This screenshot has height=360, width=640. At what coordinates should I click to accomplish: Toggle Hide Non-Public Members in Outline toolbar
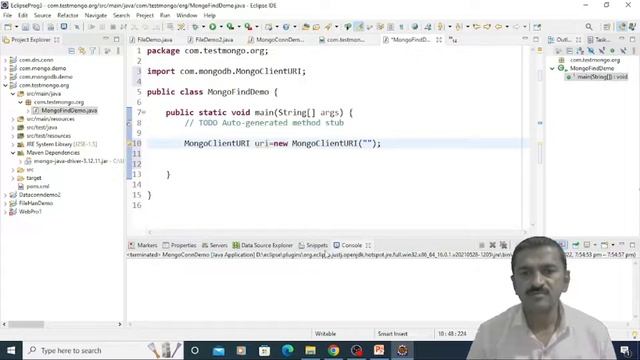click(612, 51)
